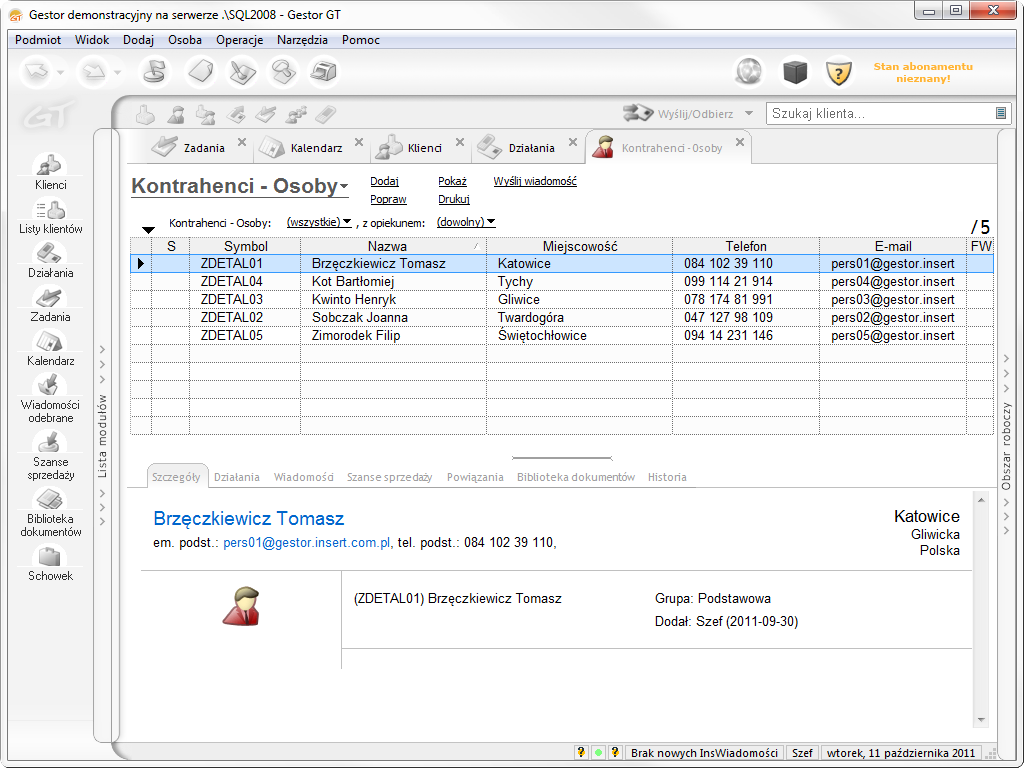Click the subscription status shield icon
1024x768 pixels.
(x=839, y=72)
